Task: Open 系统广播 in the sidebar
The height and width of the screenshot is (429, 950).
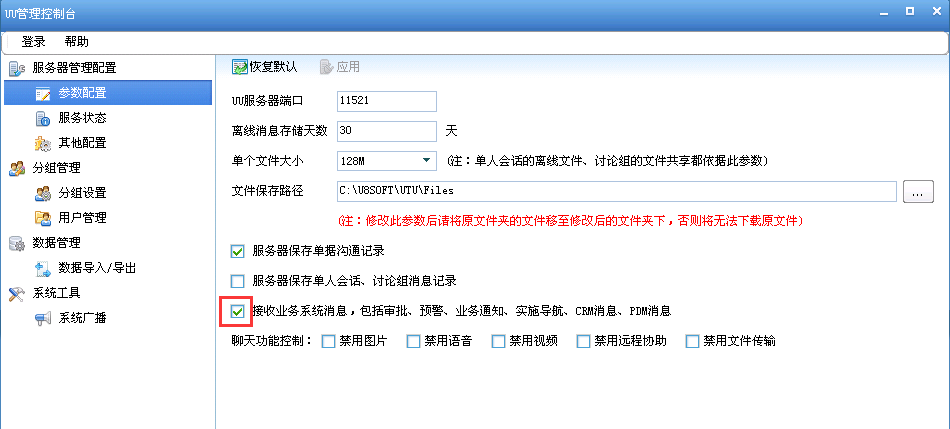Action: 82,318
